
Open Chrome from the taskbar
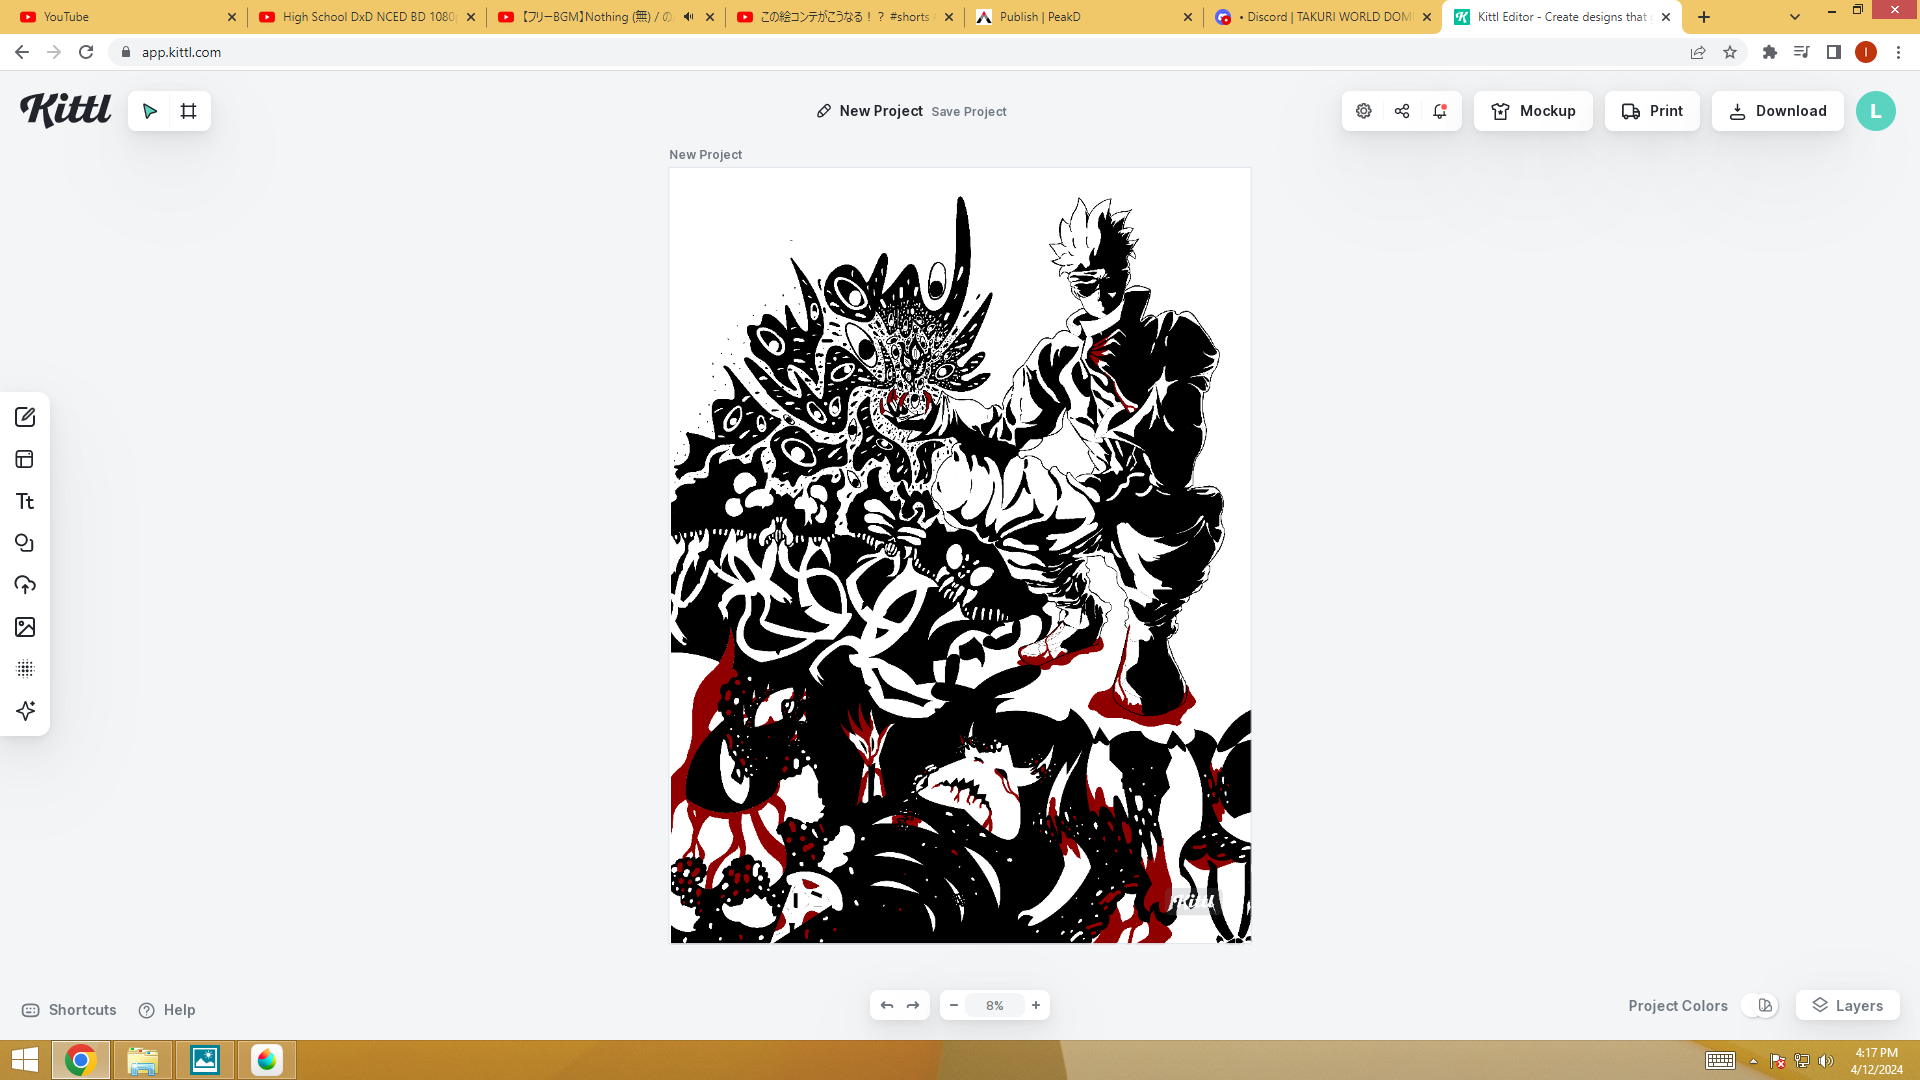pos(80,1060)
